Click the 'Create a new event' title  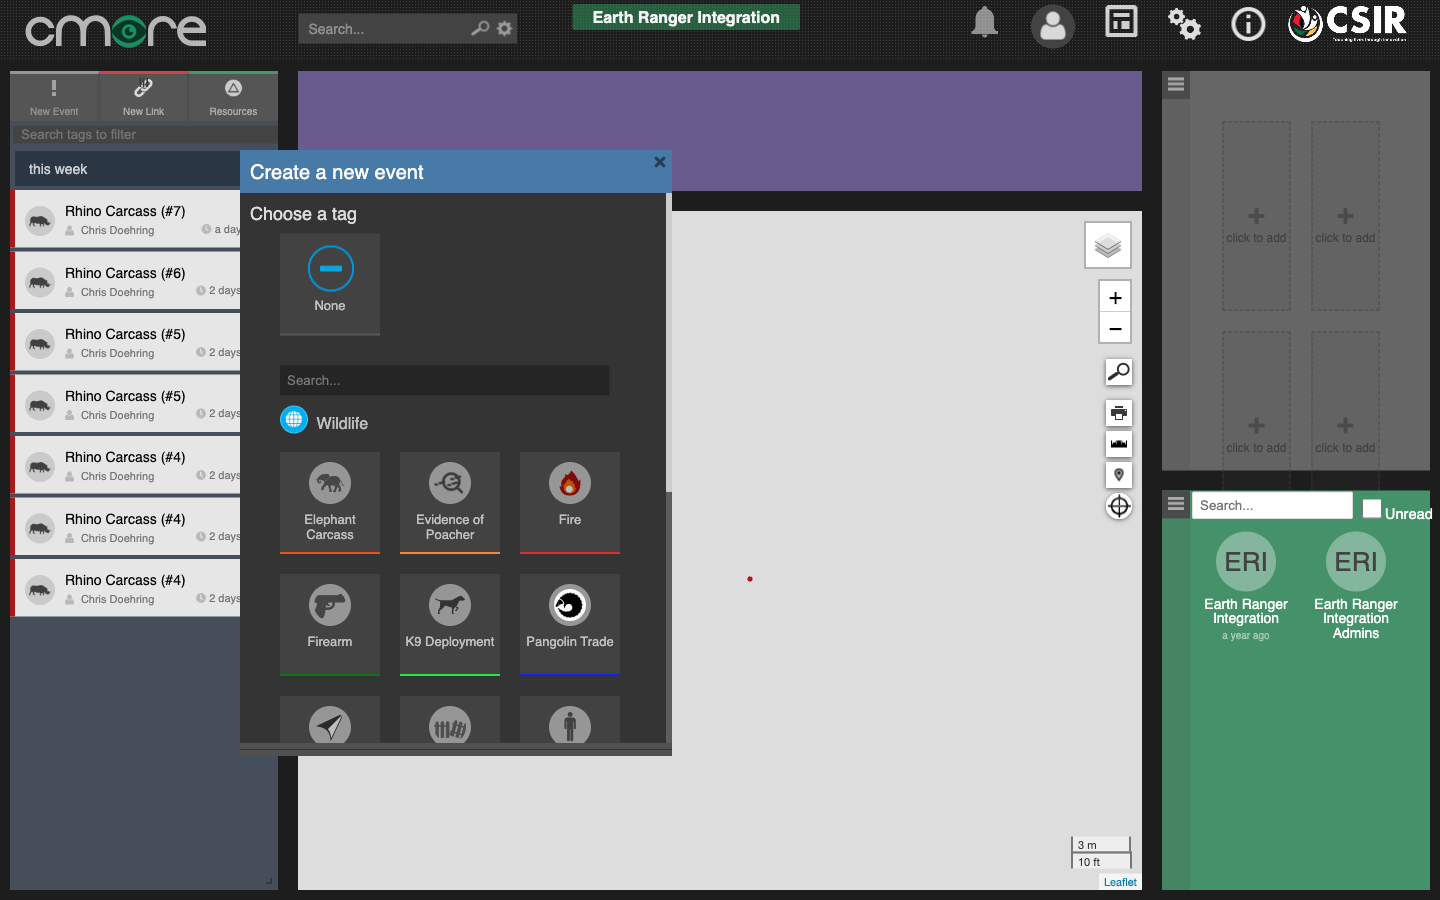point(337,172)
